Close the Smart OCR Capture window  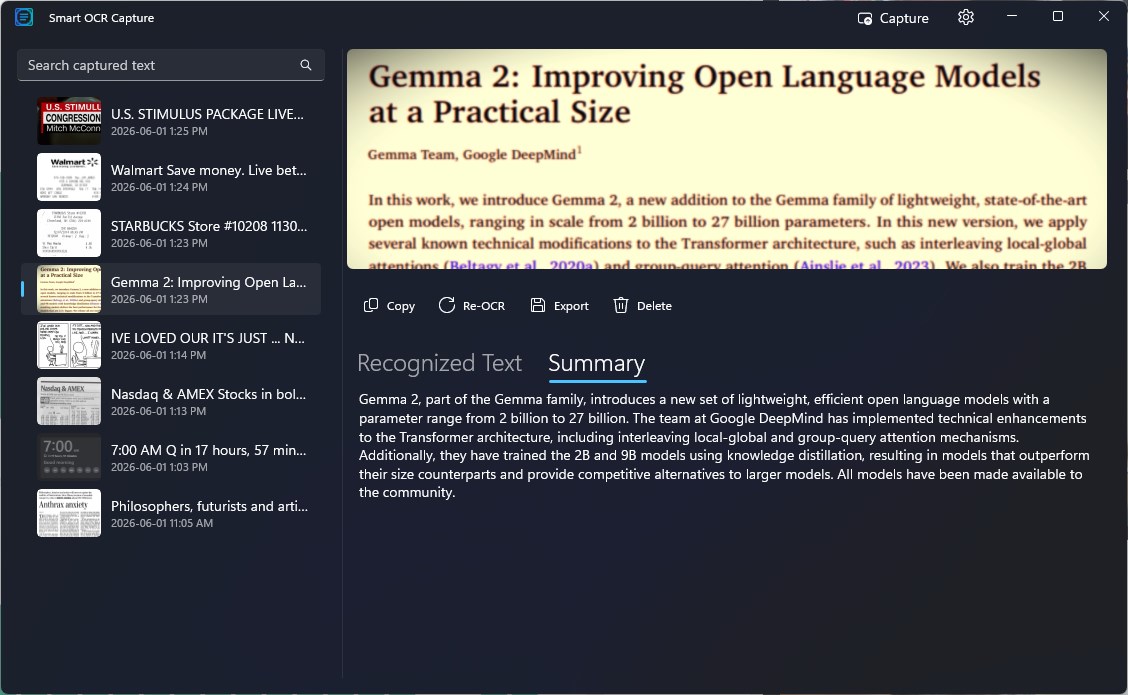[x=1104, y=16]
